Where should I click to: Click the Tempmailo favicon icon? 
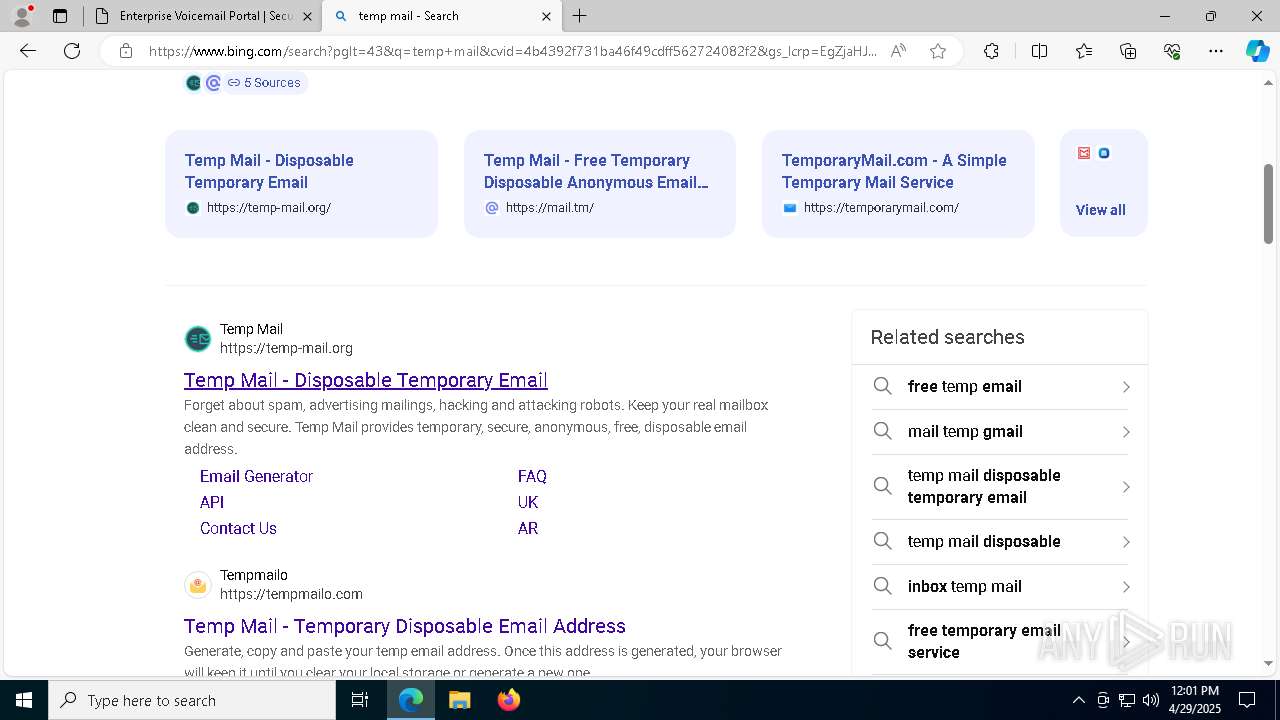(198, 585)
